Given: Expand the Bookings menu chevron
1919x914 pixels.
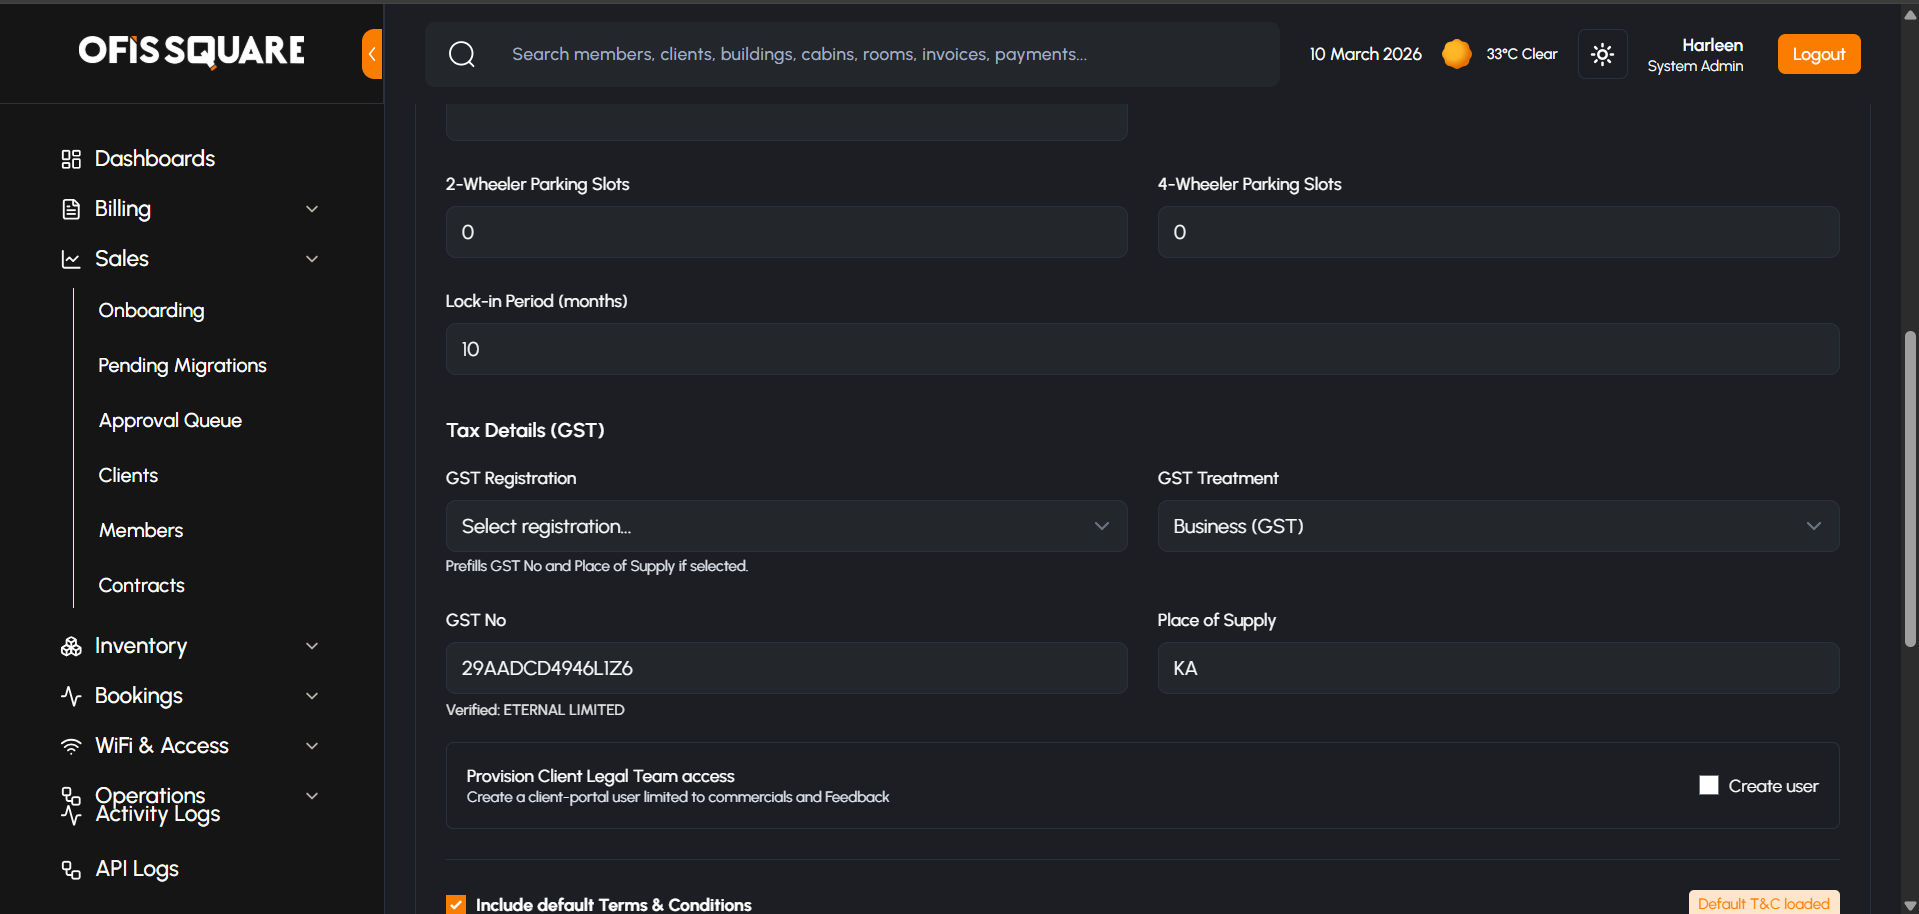Looking at the screenshot, I should 312,696.
